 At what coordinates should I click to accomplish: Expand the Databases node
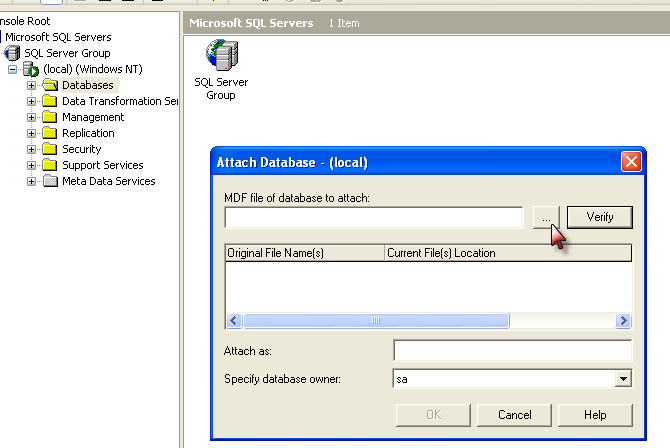(31, 85)
